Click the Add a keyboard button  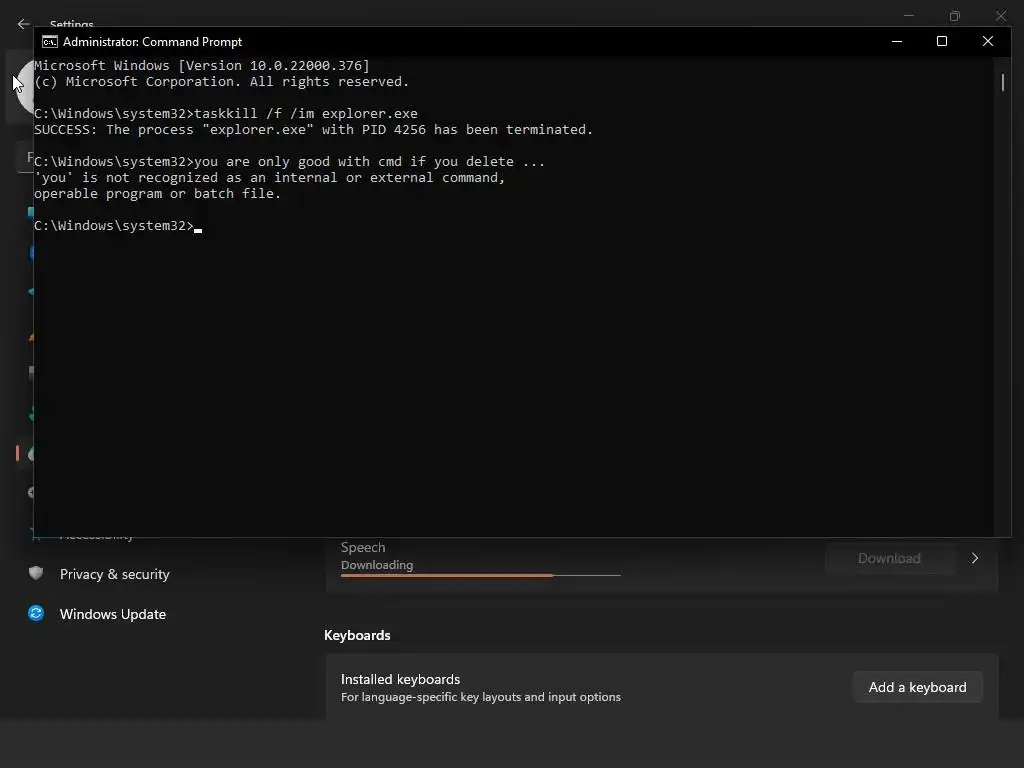point(918,687)
